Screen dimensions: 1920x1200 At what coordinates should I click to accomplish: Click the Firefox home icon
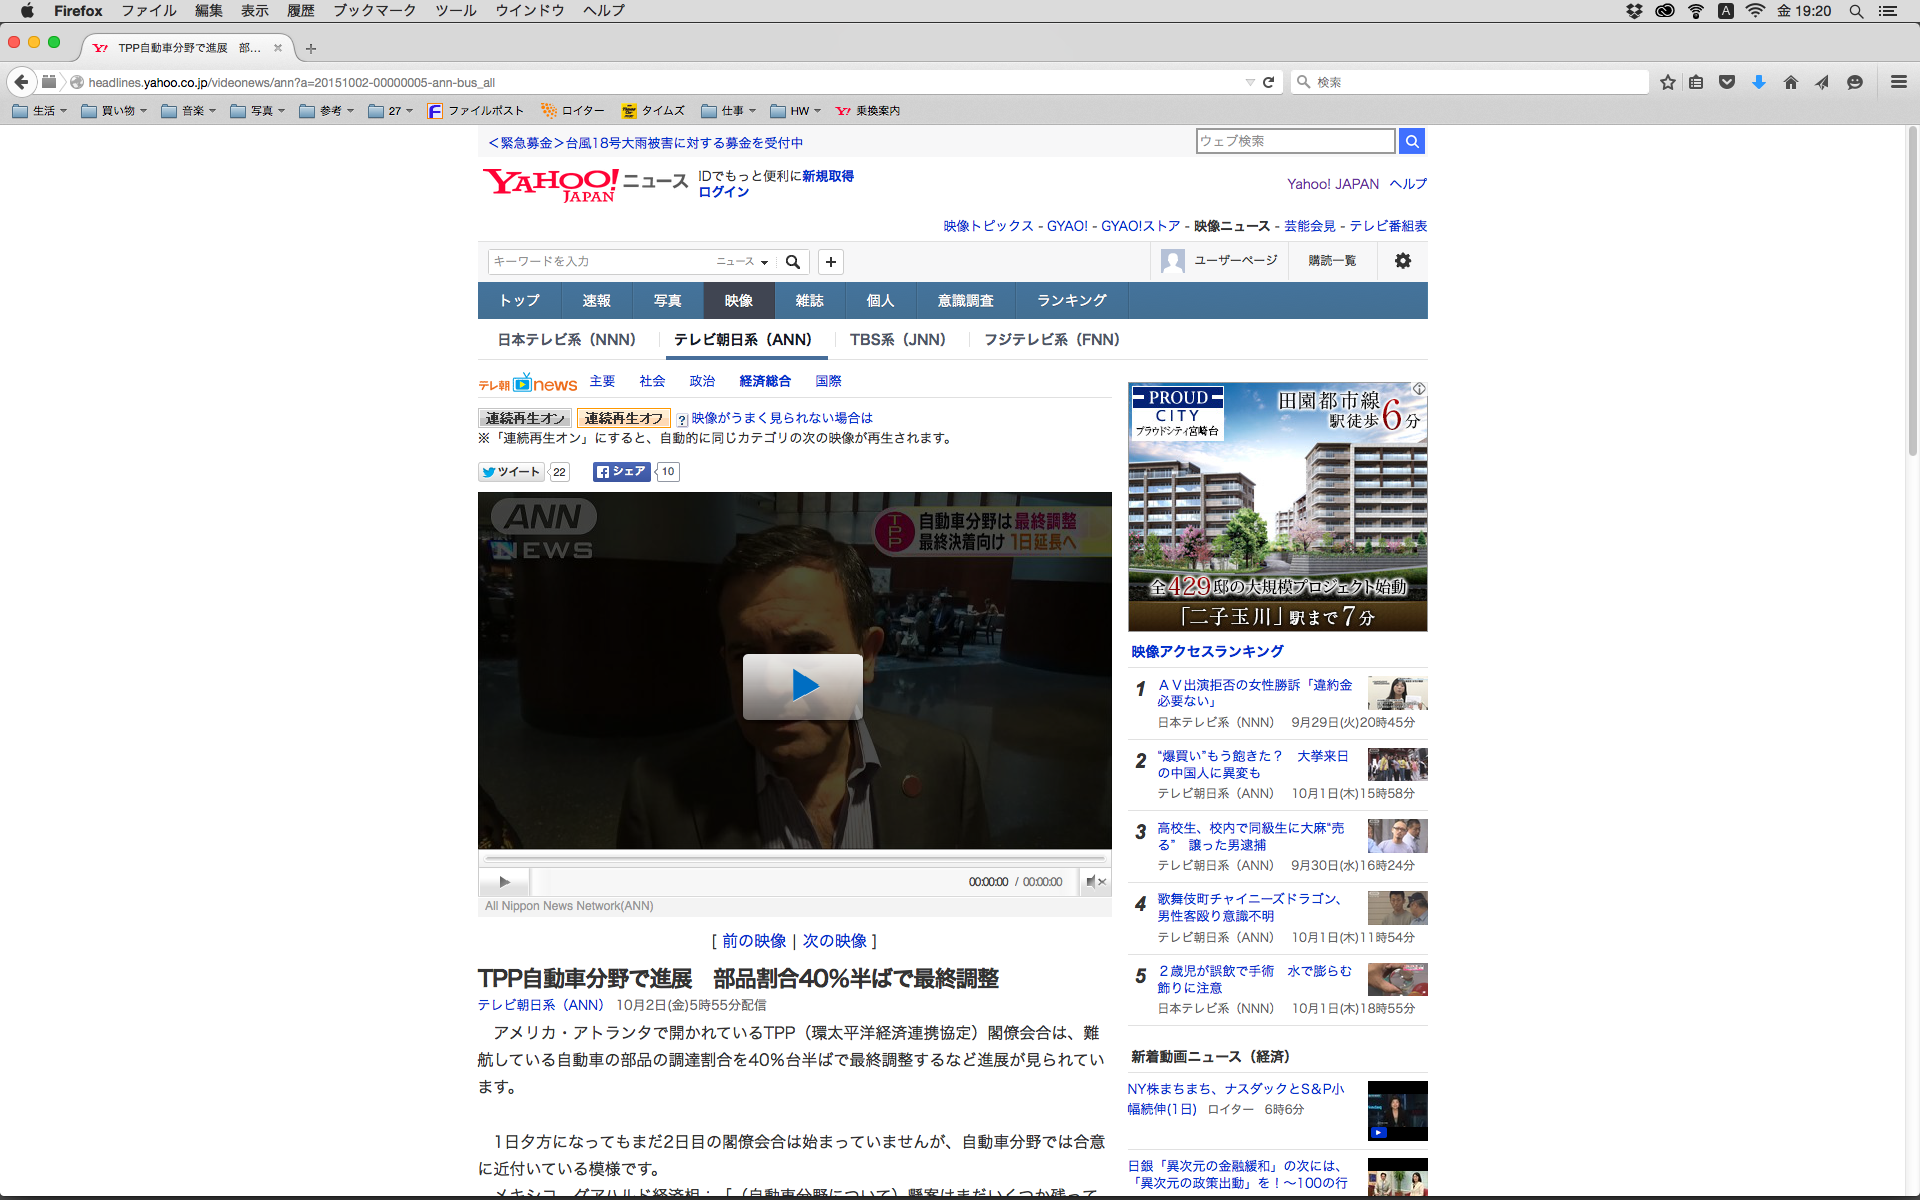[x=1790, y=82]
